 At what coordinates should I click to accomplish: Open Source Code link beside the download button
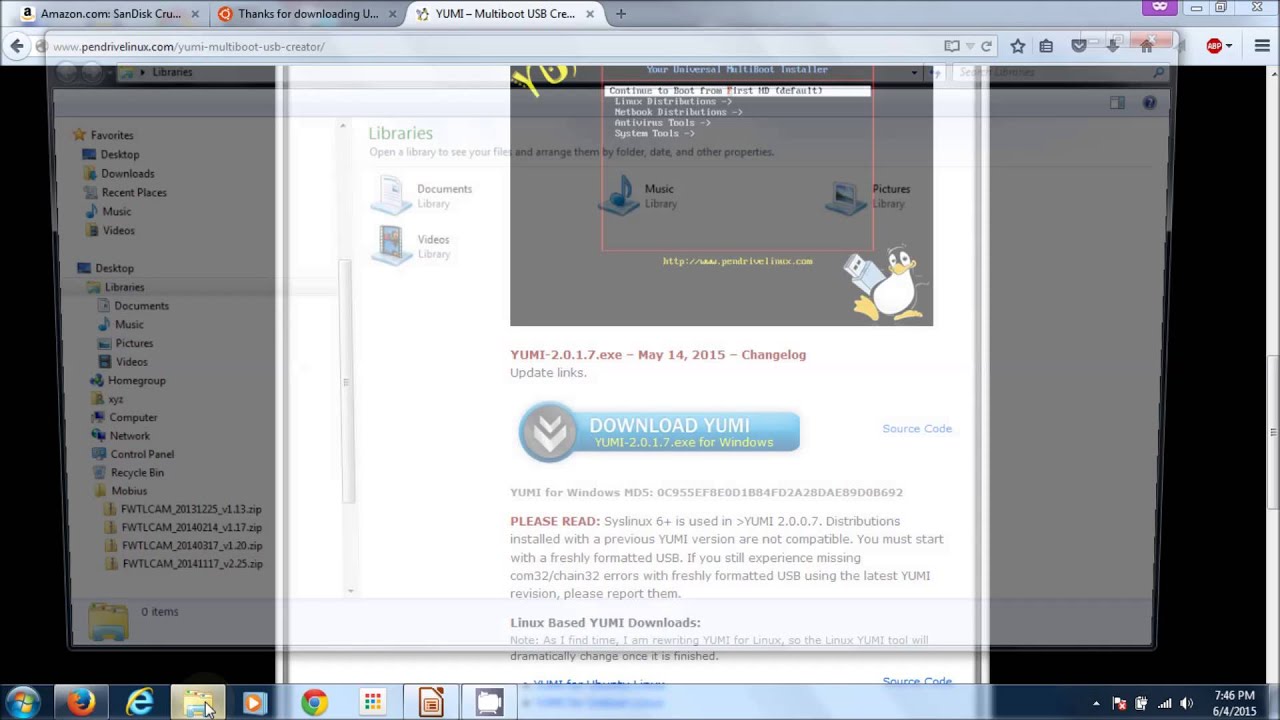(x=917, y=428)
